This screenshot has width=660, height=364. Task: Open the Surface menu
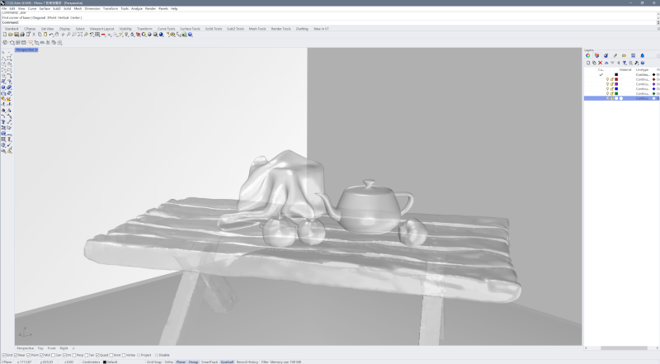(x=45, y=8)
